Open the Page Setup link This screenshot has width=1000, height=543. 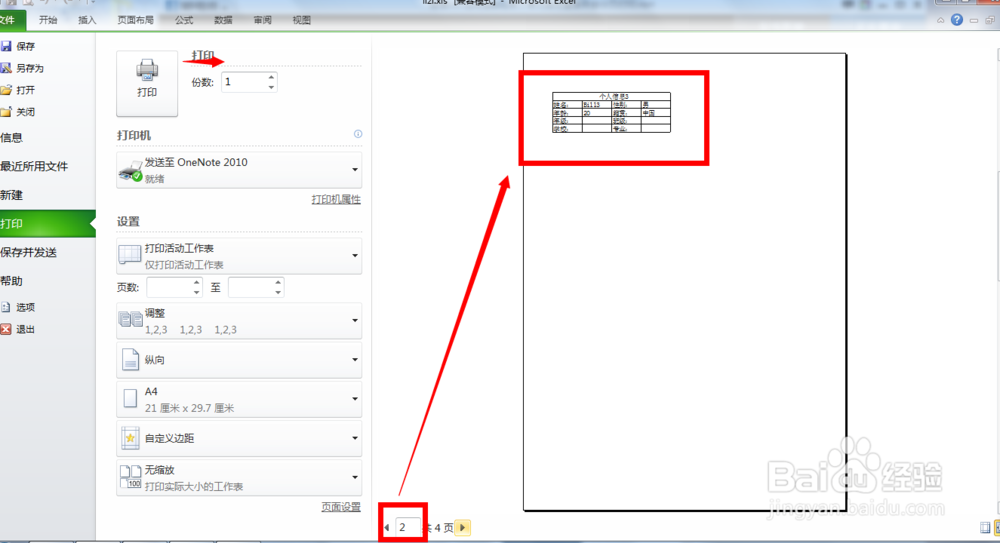point(341,507)
